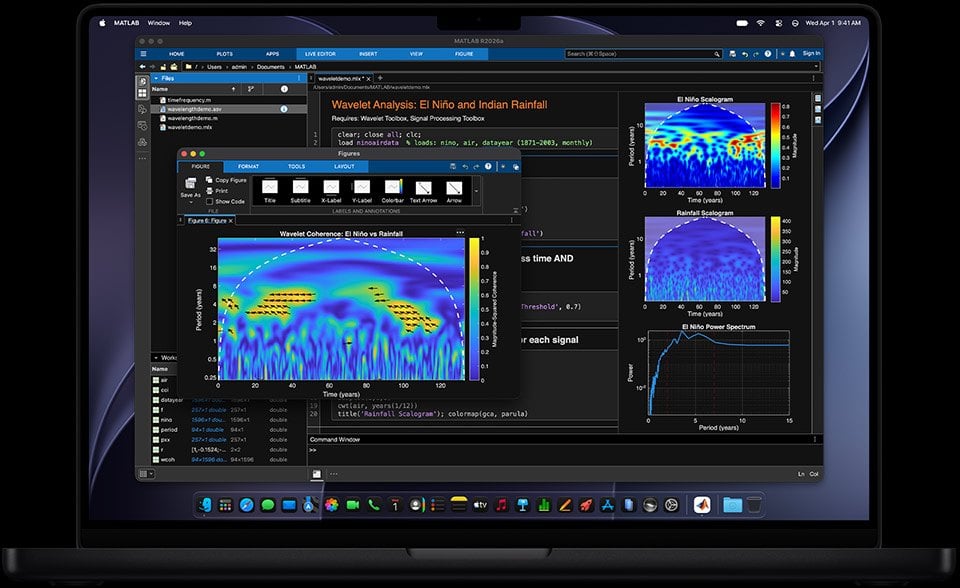The image size is (960, 588).
Task: Click the Help question mark in MATLAB toolbar
Action: pyautogui.click(x=768, y=54)
